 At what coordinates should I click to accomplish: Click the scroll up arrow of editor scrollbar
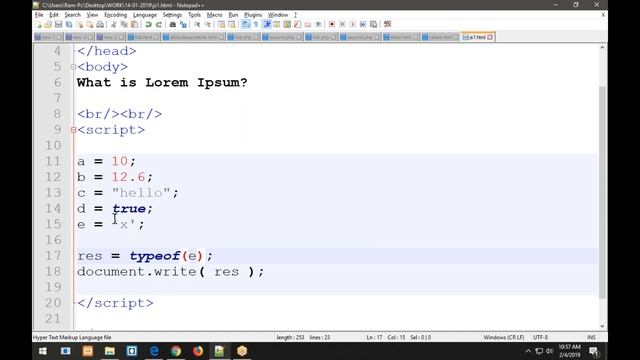[x=602, y=47]
